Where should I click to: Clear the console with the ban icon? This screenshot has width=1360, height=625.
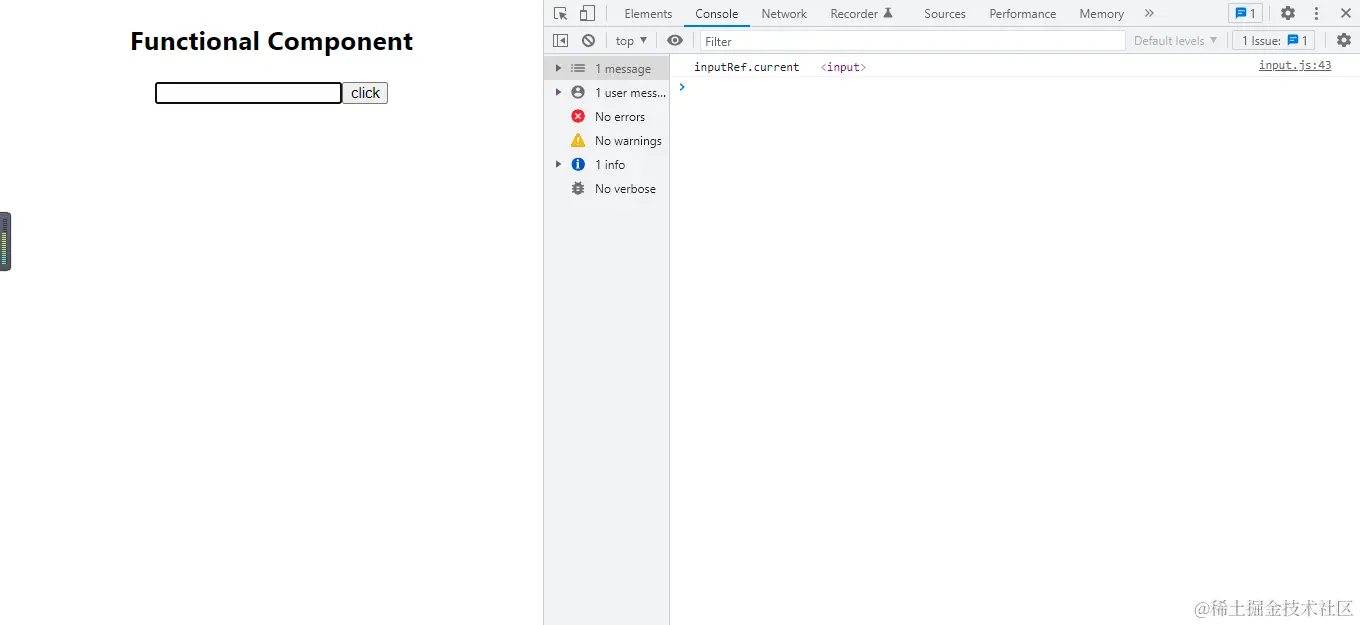[x=588, y=40]
